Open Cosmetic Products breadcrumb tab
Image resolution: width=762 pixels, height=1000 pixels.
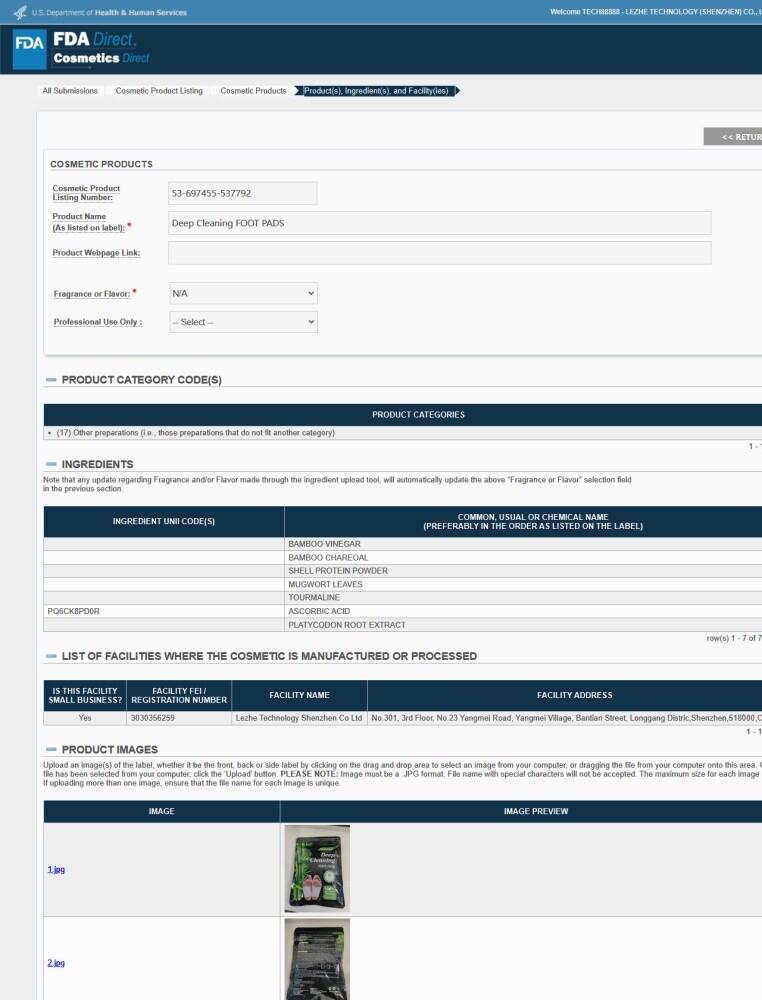coord(253,91)
